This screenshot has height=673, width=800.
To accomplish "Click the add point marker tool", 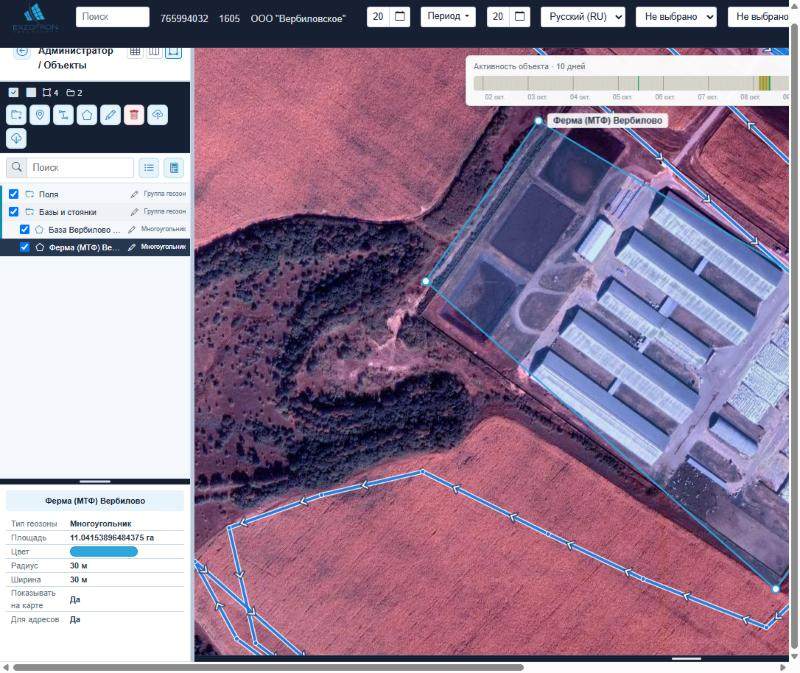I will (x=40, y=115).
